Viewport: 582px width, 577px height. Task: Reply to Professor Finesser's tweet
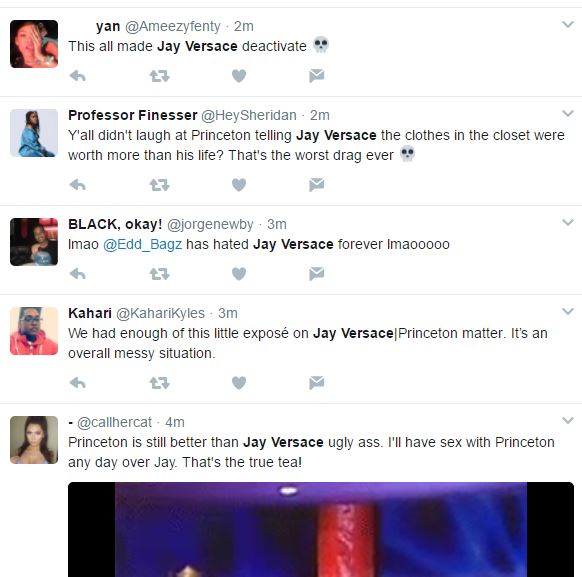[78, 185]
